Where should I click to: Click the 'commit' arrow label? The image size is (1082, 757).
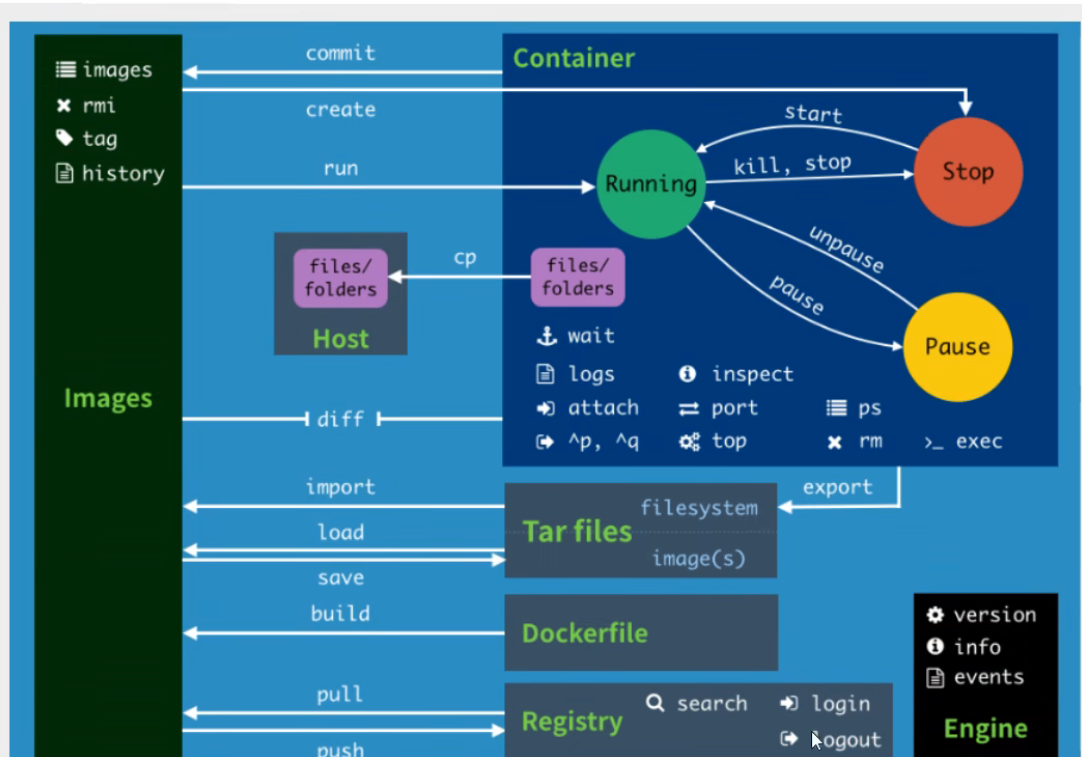(x=341, y=53)
